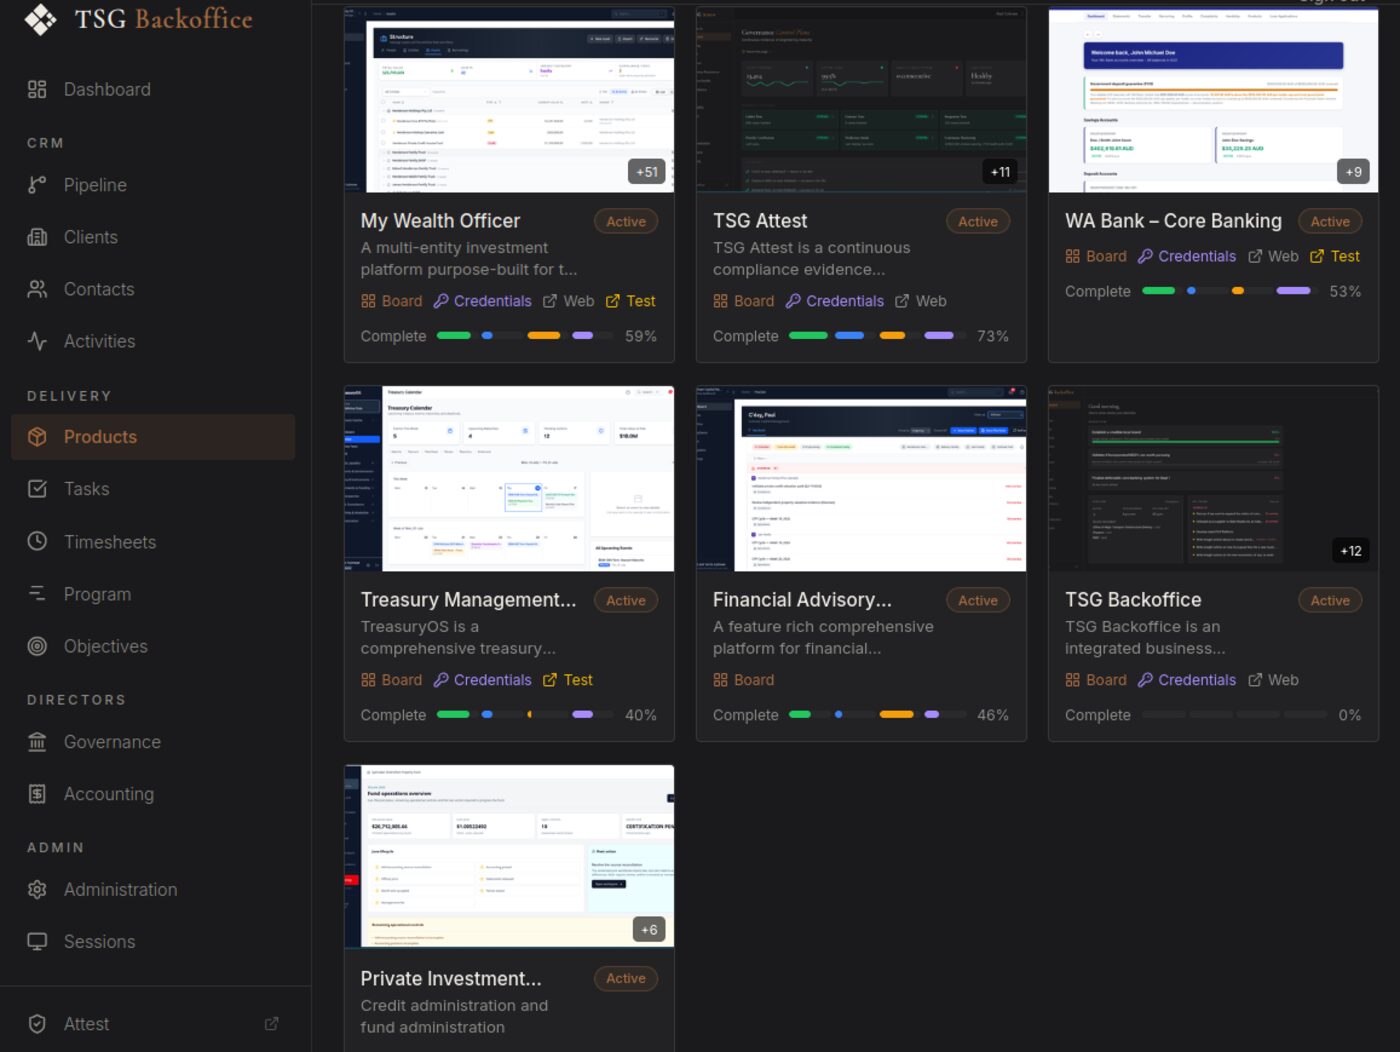Viewport: 1400px width, 1052px height.
Task: Open Accounting in the sidebar
Action: tap(153, 794)
